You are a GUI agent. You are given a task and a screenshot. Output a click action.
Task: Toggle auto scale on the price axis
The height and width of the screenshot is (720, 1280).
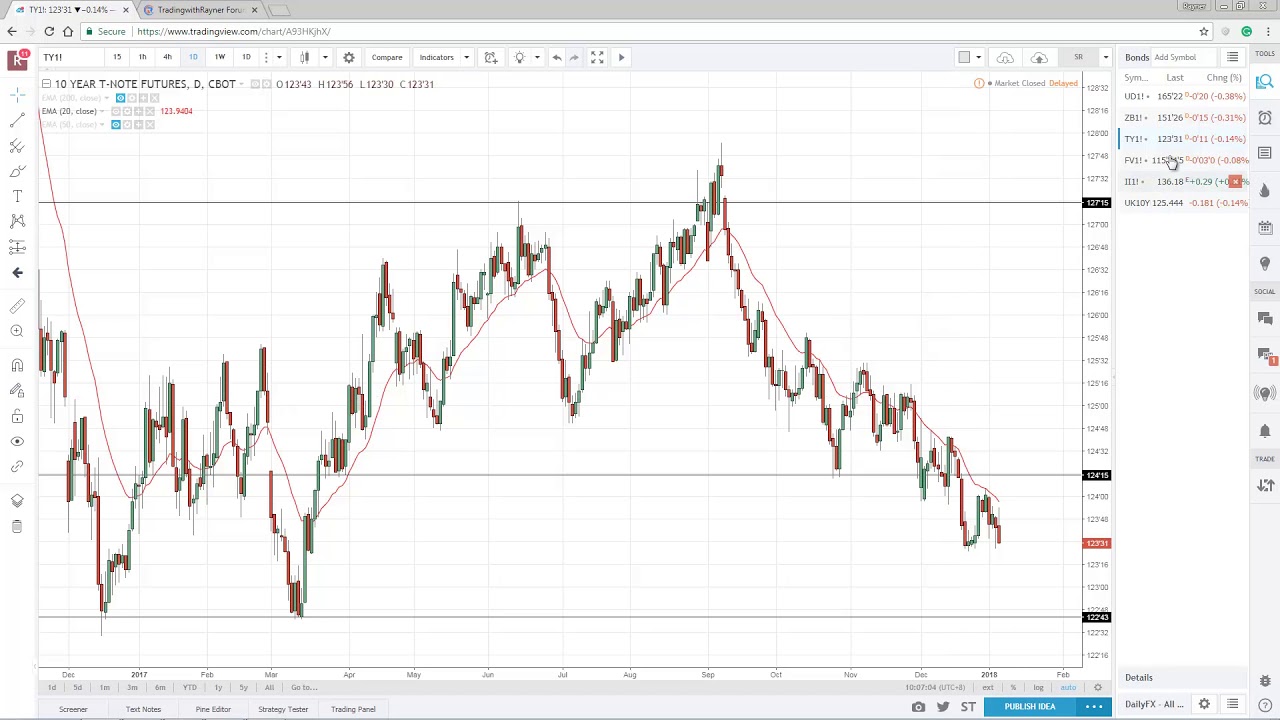coord(1068,687)
